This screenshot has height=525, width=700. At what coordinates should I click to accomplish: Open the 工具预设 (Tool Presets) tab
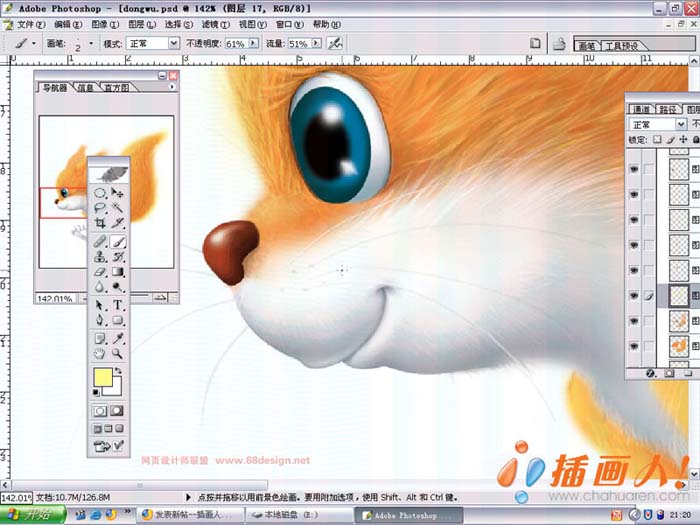[x=621, y=46]
